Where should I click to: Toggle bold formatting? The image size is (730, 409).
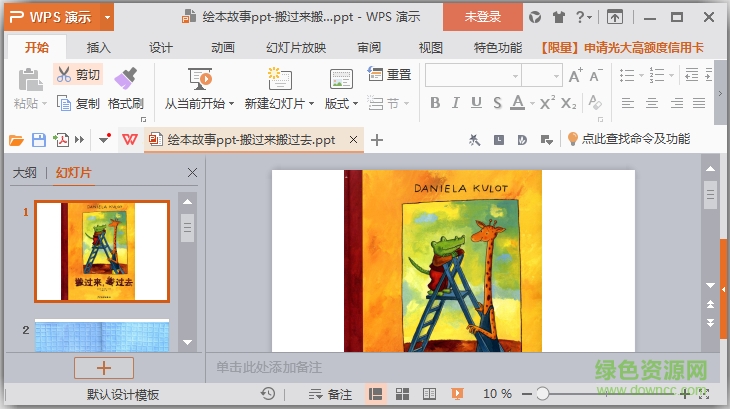435,103
